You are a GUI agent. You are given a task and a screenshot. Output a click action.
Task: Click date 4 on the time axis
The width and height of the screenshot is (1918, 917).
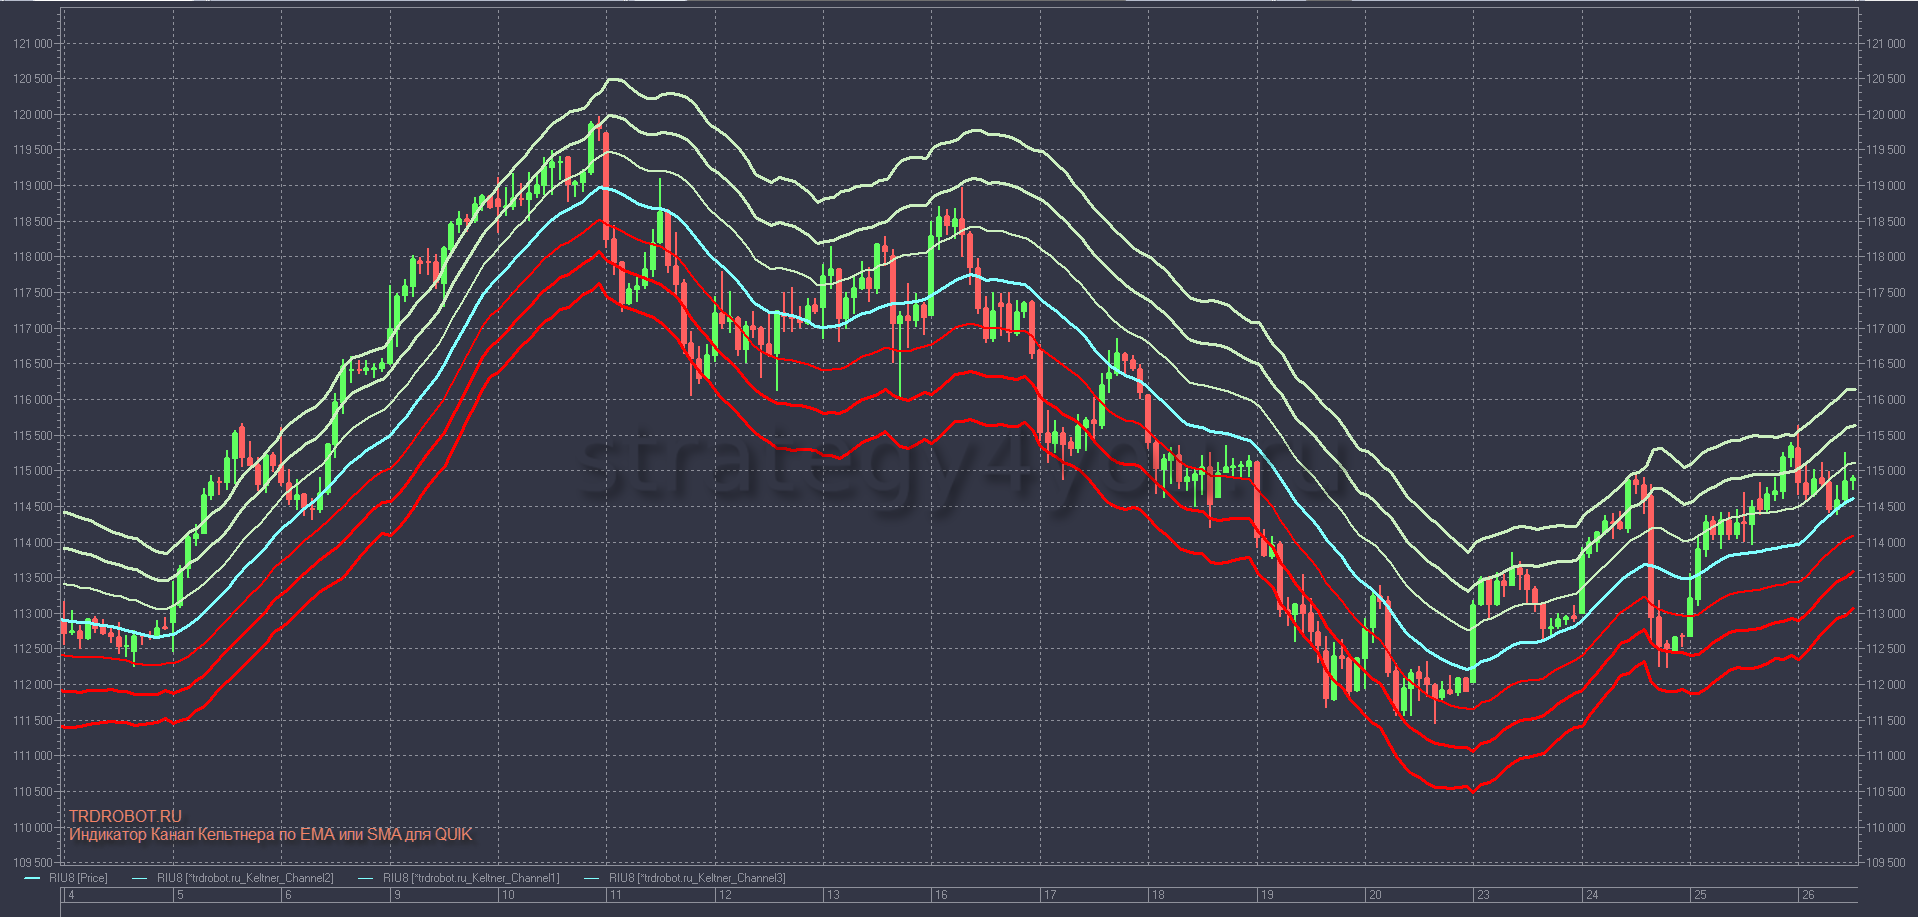coord(71,894)
